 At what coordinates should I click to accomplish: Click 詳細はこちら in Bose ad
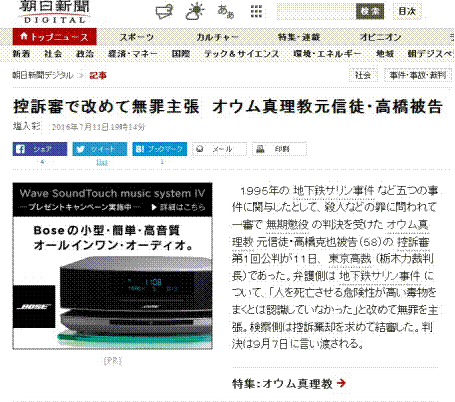pyautogui.click(x=178, y=207)
